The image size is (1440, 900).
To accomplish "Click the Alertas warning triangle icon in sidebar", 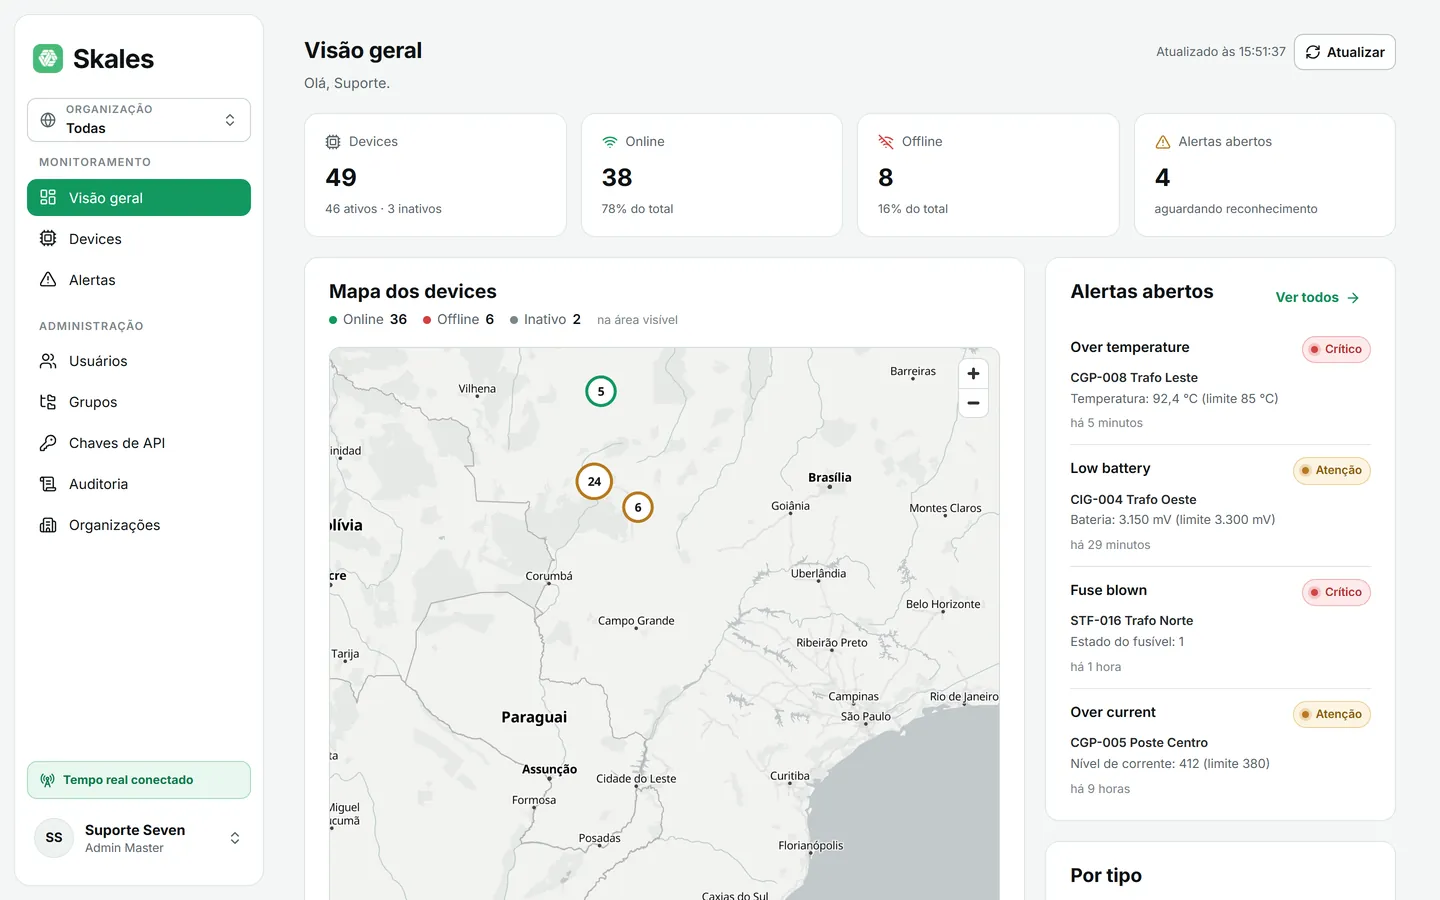I will click(48, 280).
